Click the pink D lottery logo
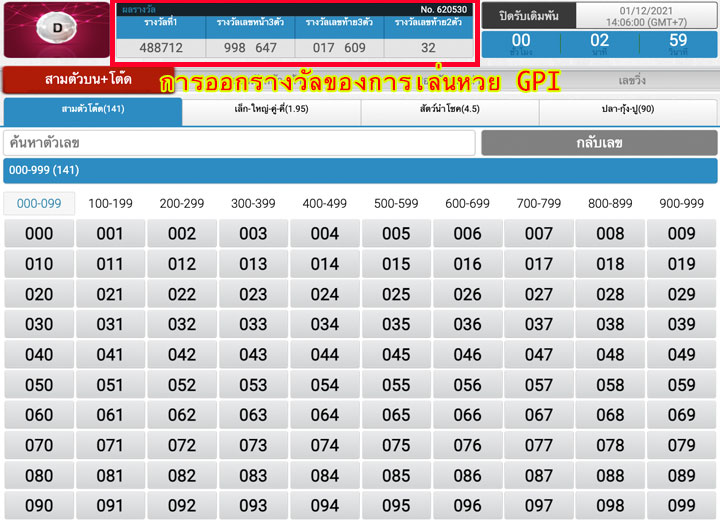Viewport: 720px width, 523px height. (x=56, y=29)
